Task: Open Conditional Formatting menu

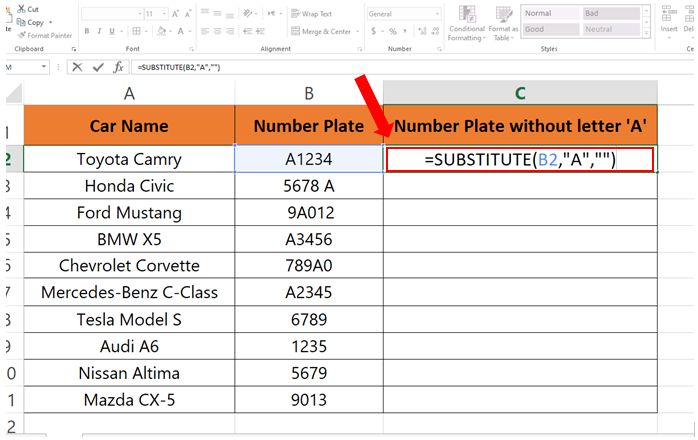Action: pos(467,24)
